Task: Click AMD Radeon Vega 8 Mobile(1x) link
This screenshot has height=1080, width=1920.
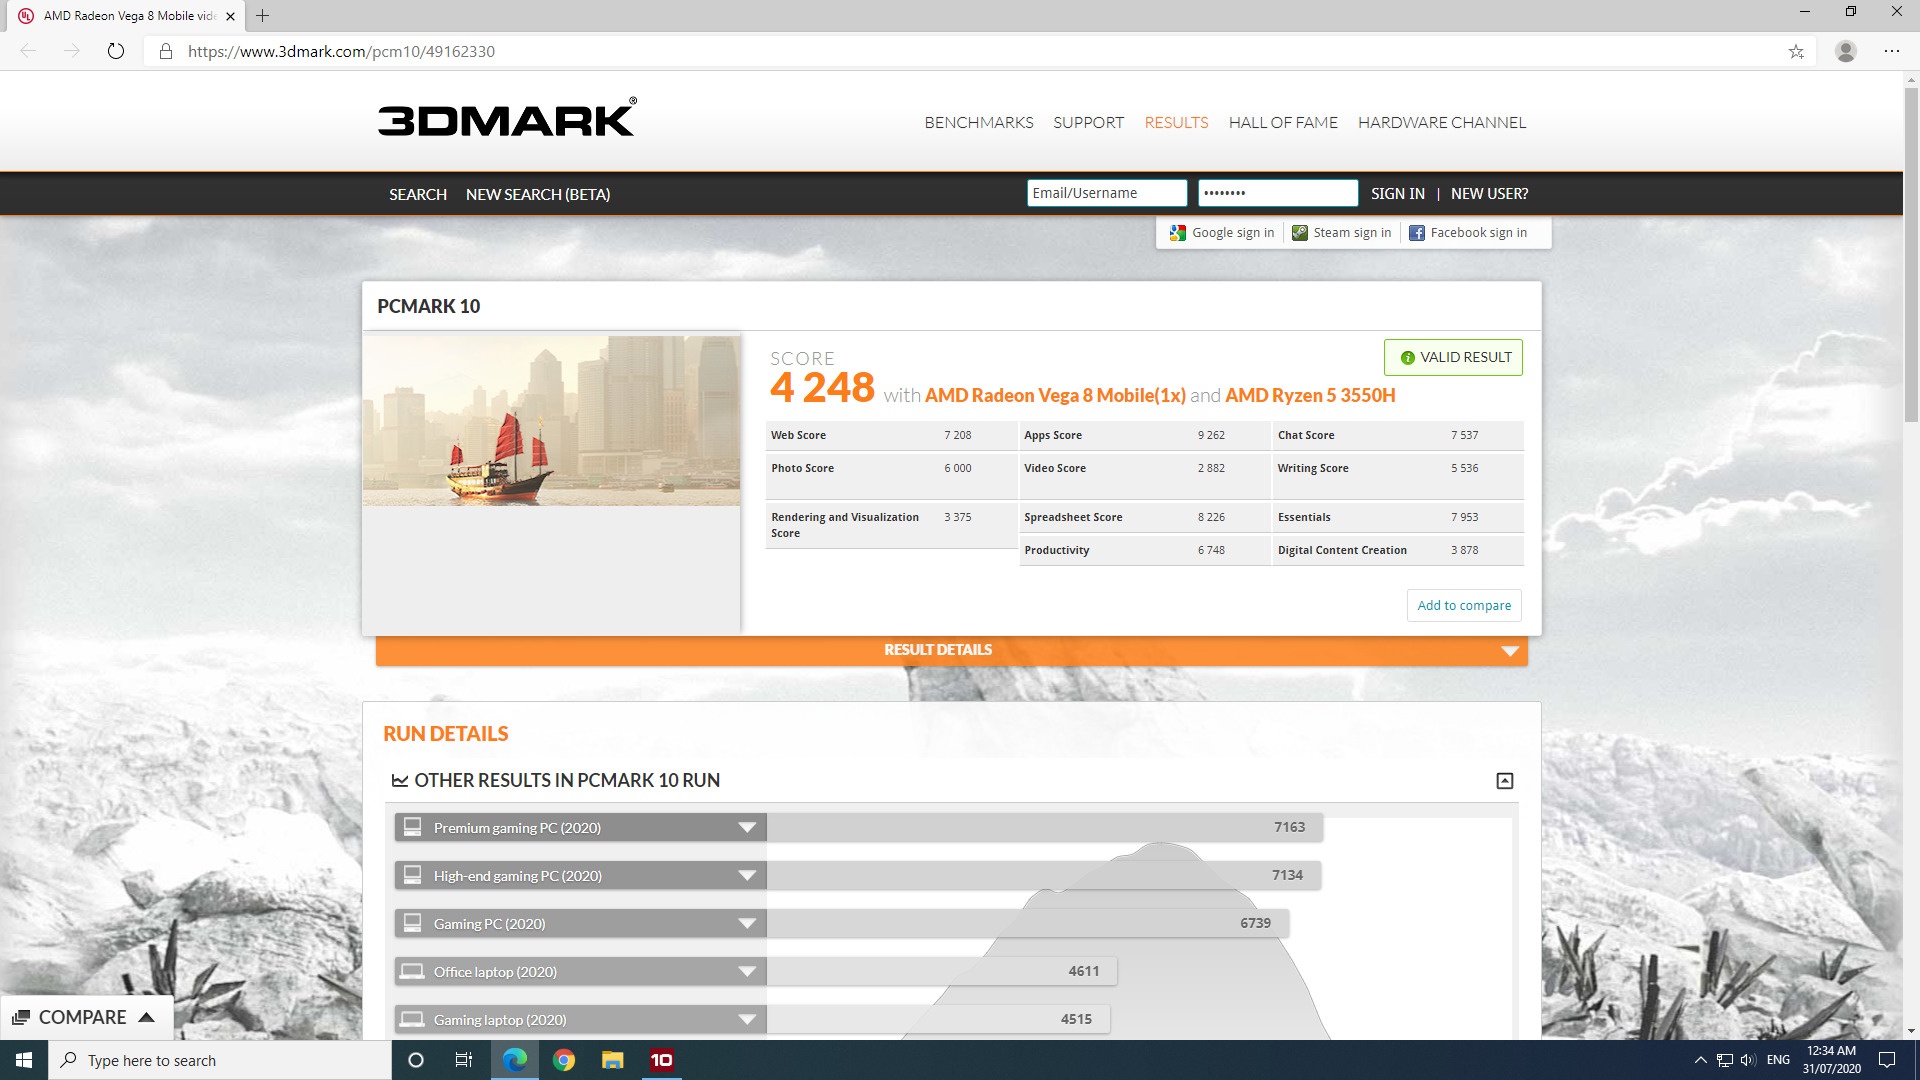Action: tap(1055, 395)
